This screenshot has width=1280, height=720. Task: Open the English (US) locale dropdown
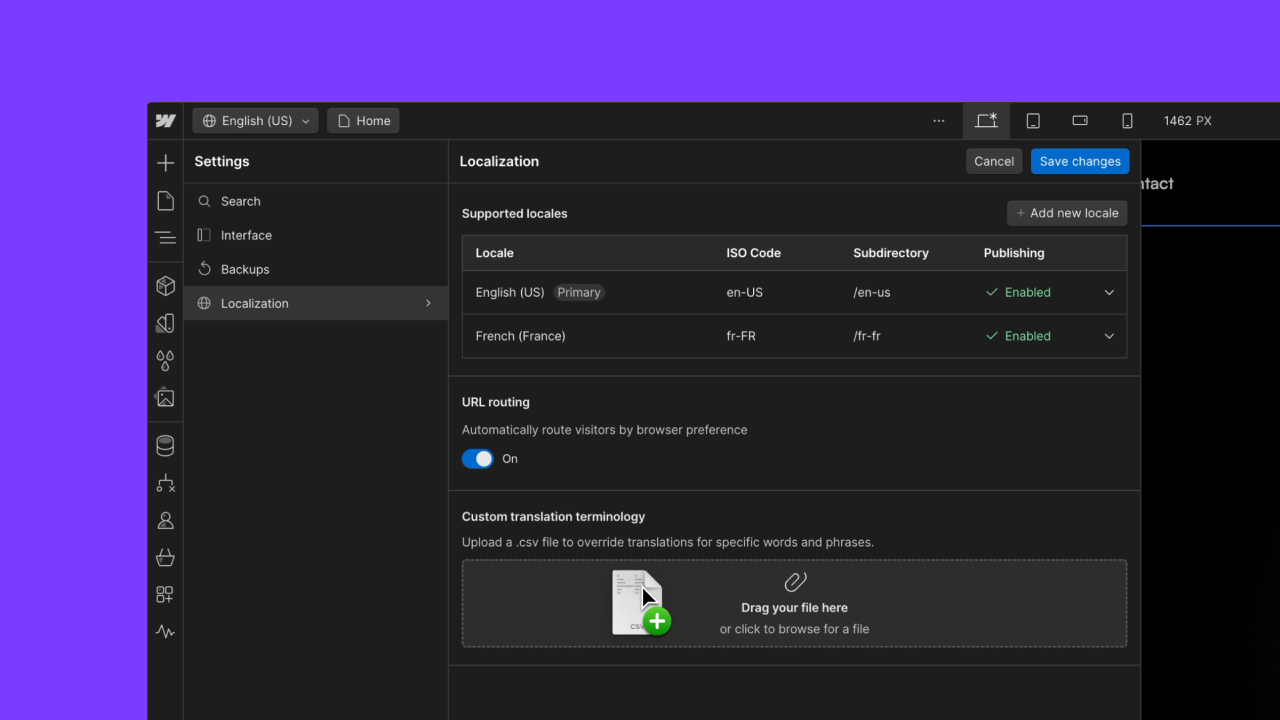coord(256,121)
